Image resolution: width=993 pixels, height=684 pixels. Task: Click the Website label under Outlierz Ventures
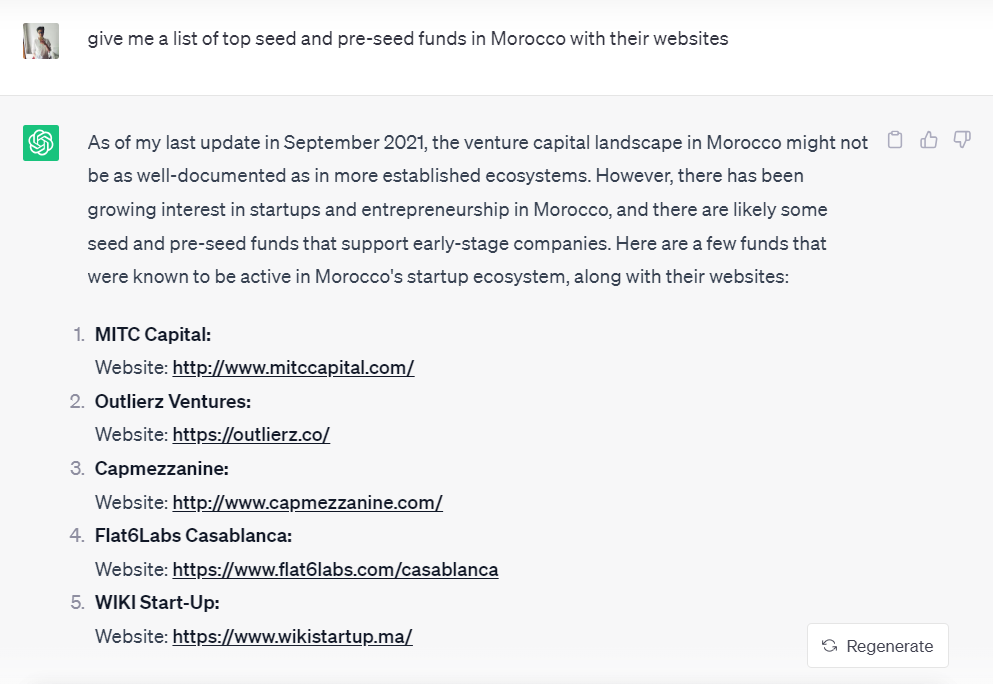click(x=132, y=435)
